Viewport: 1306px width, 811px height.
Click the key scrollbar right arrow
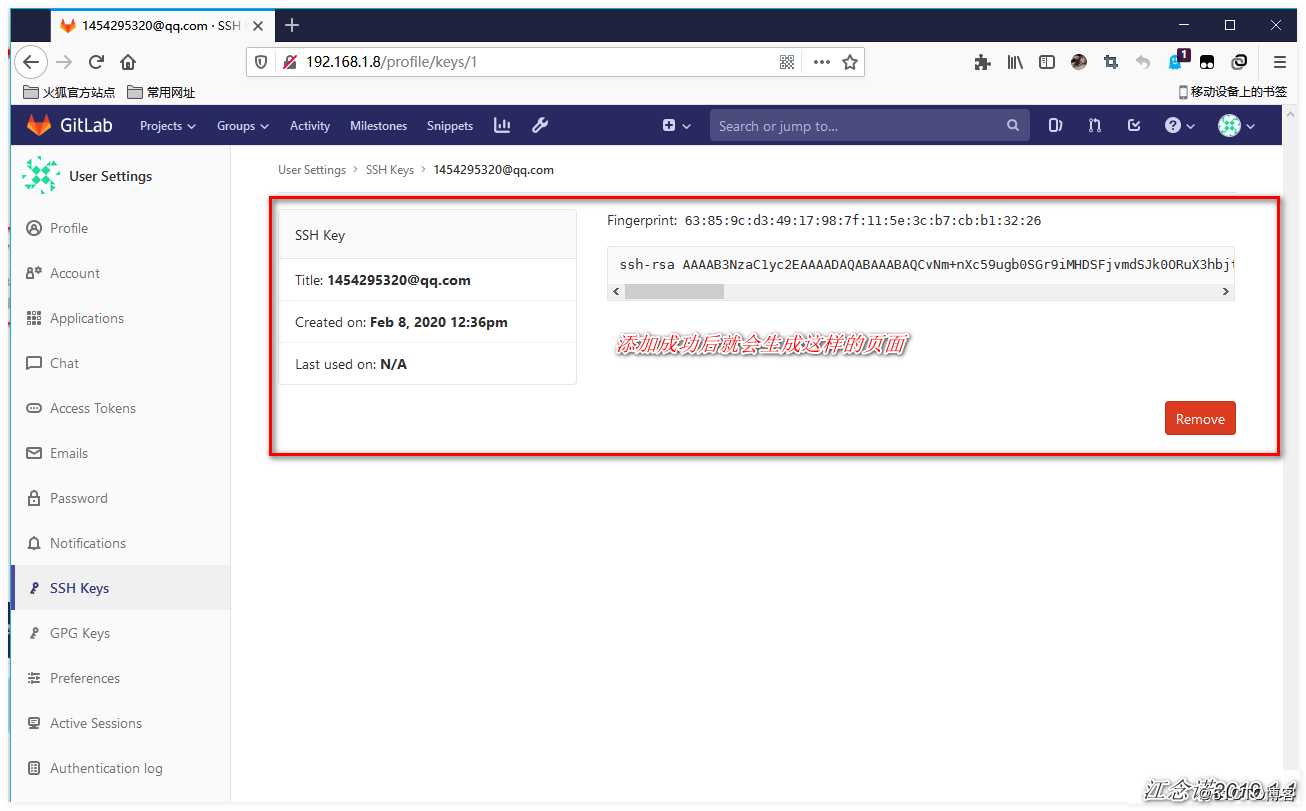tap(1225, 292)
